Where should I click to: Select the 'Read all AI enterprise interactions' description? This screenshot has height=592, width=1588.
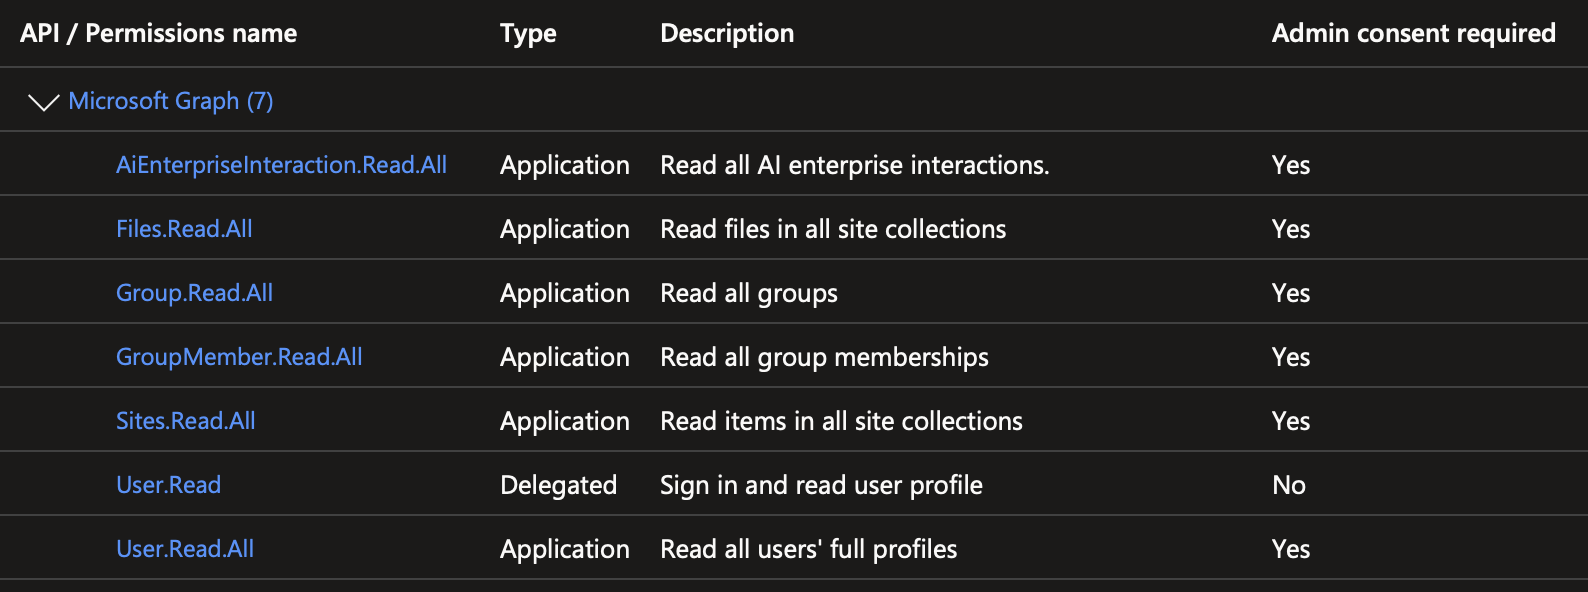click(855, 165)
